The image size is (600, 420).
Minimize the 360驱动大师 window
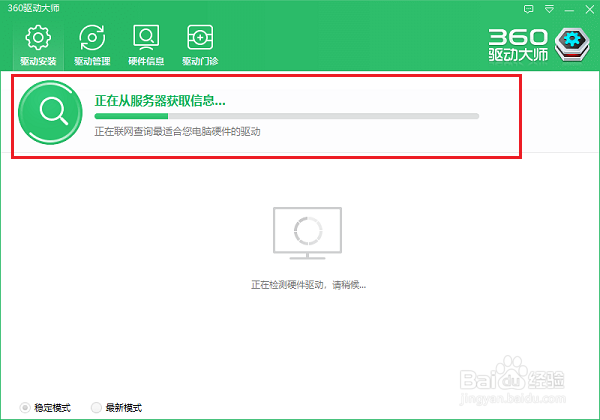pos(569,10)
